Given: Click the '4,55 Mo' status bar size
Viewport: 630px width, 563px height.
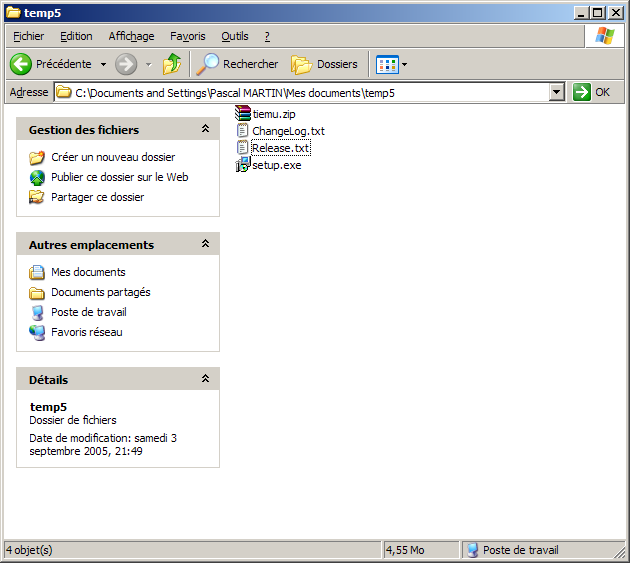Looking at the screenshot, I should 405,550.
